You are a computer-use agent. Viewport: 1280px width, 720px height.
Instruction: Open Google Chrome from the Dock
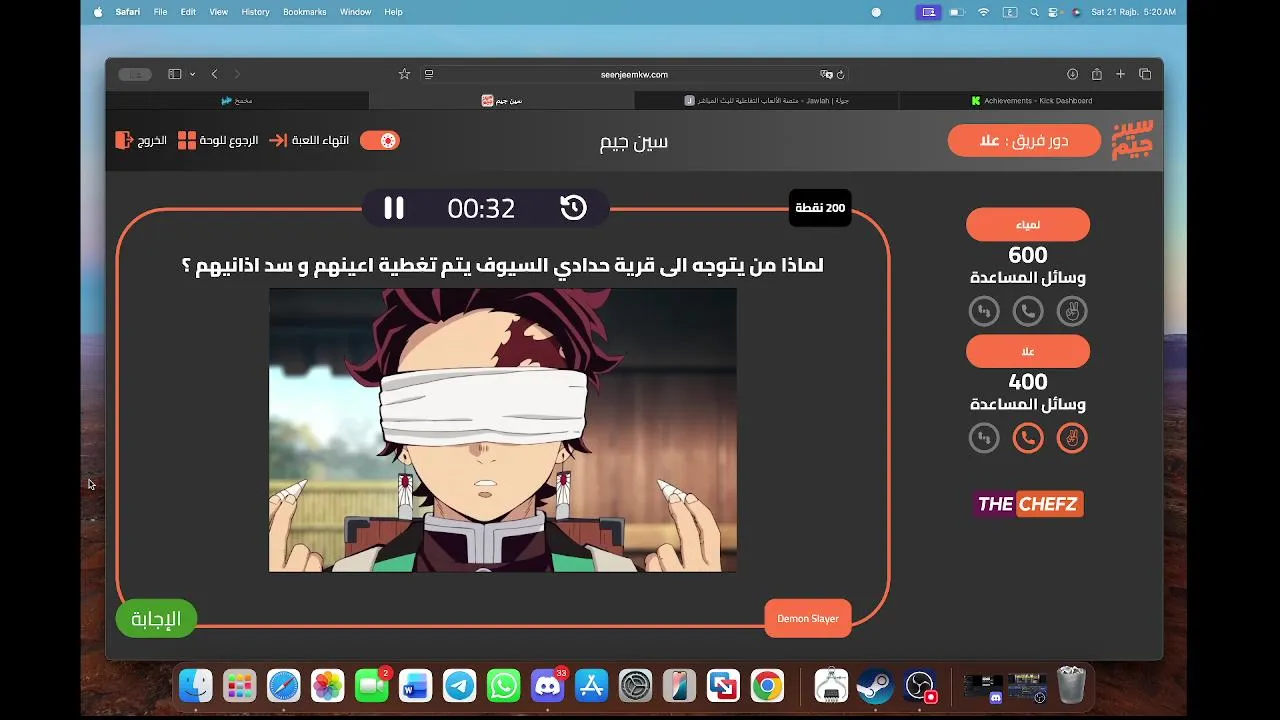(767, 685)
